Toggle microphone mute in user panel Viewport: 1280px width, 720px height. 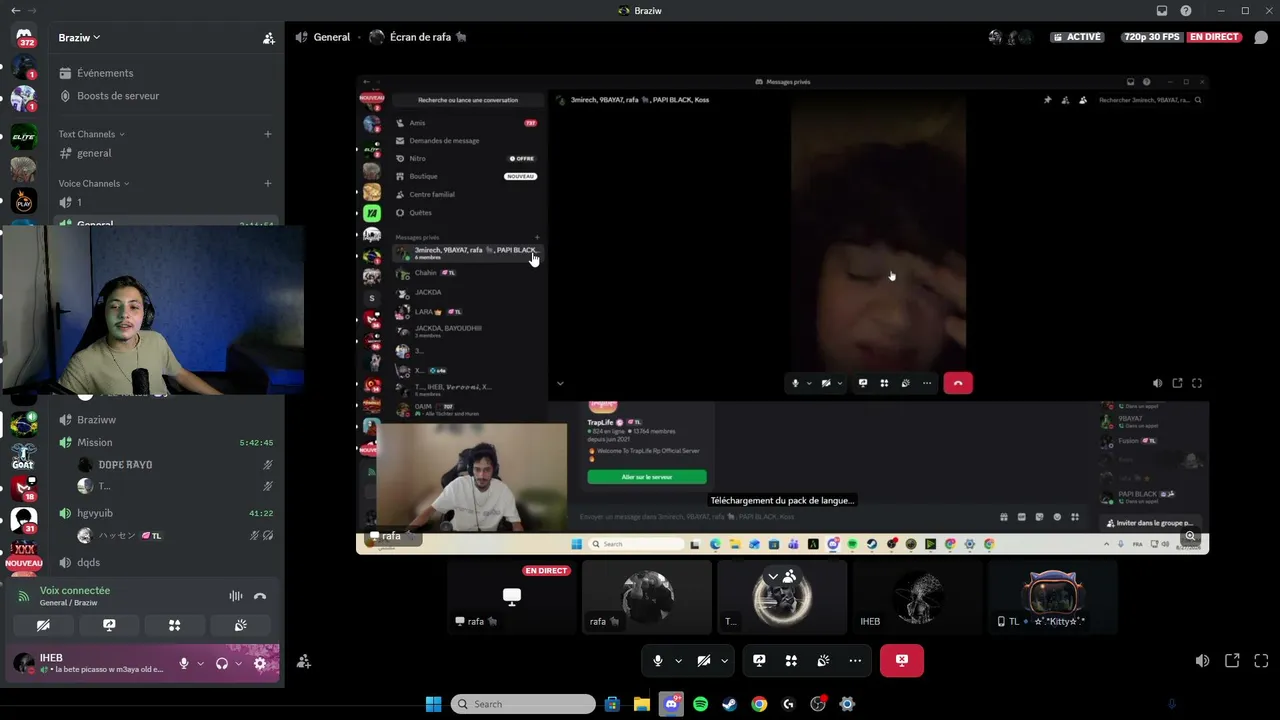(x=184, y=663)
